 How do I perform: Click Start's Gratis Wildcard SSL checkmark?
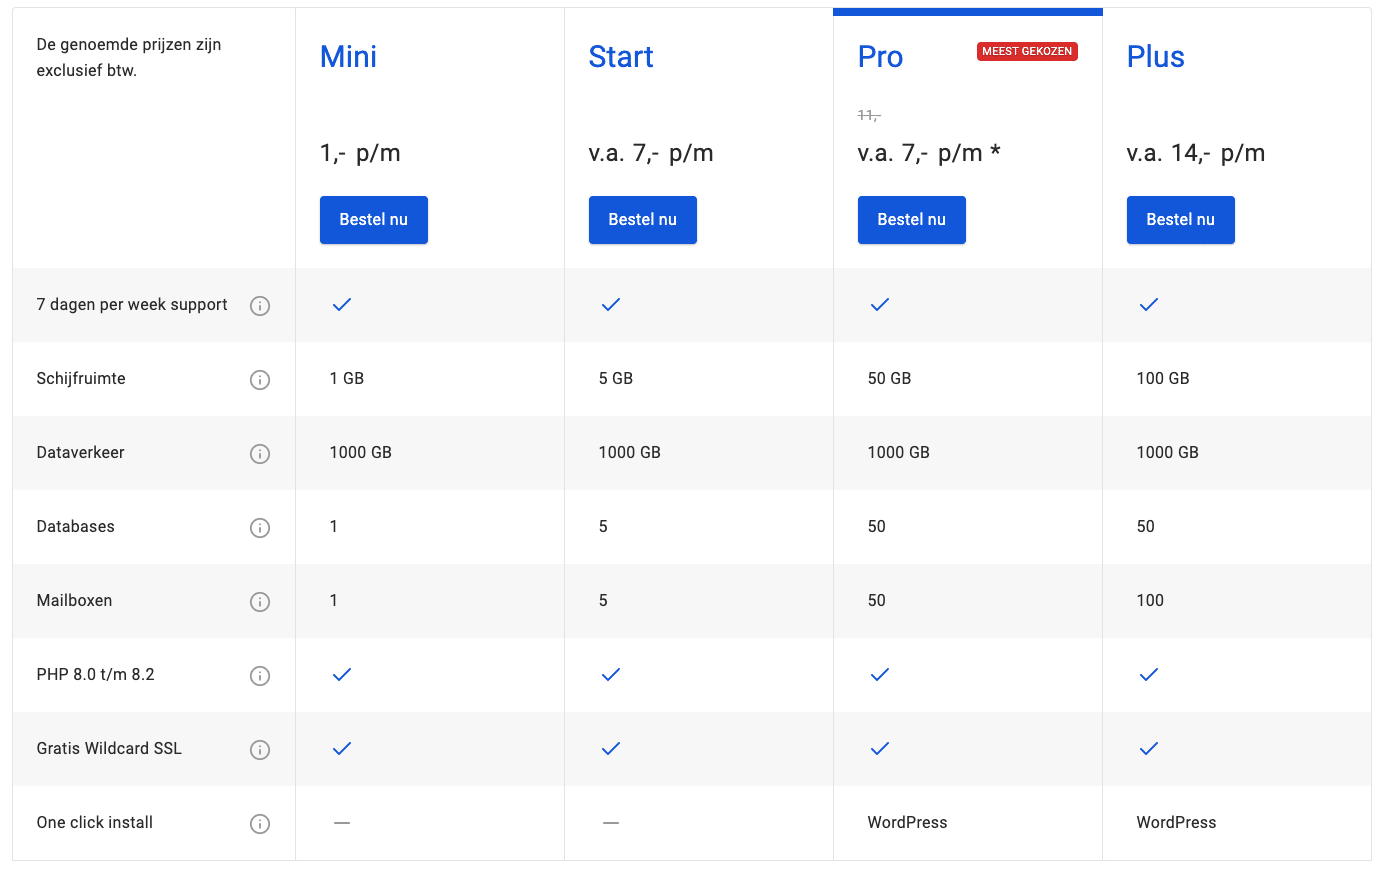[611, 748]
